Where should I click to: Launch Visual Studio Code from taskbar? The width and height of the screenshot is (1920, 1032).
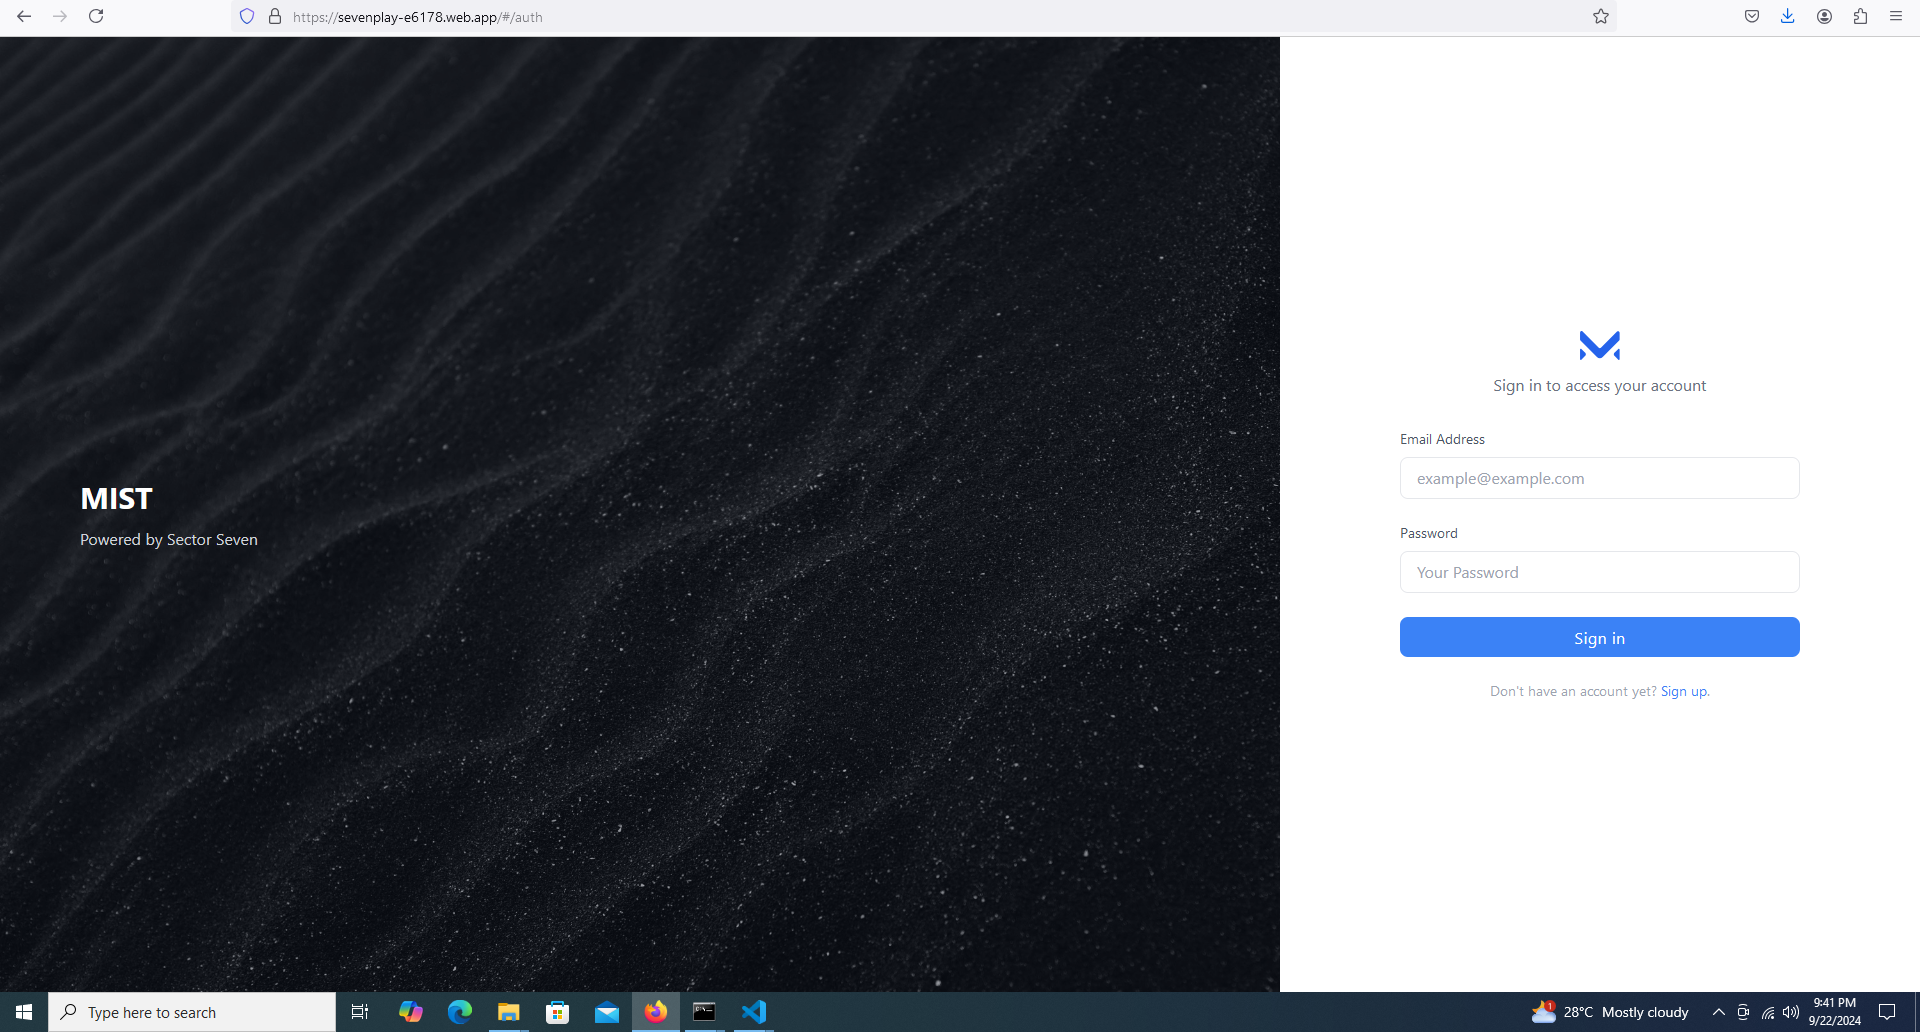point(754,1012)
